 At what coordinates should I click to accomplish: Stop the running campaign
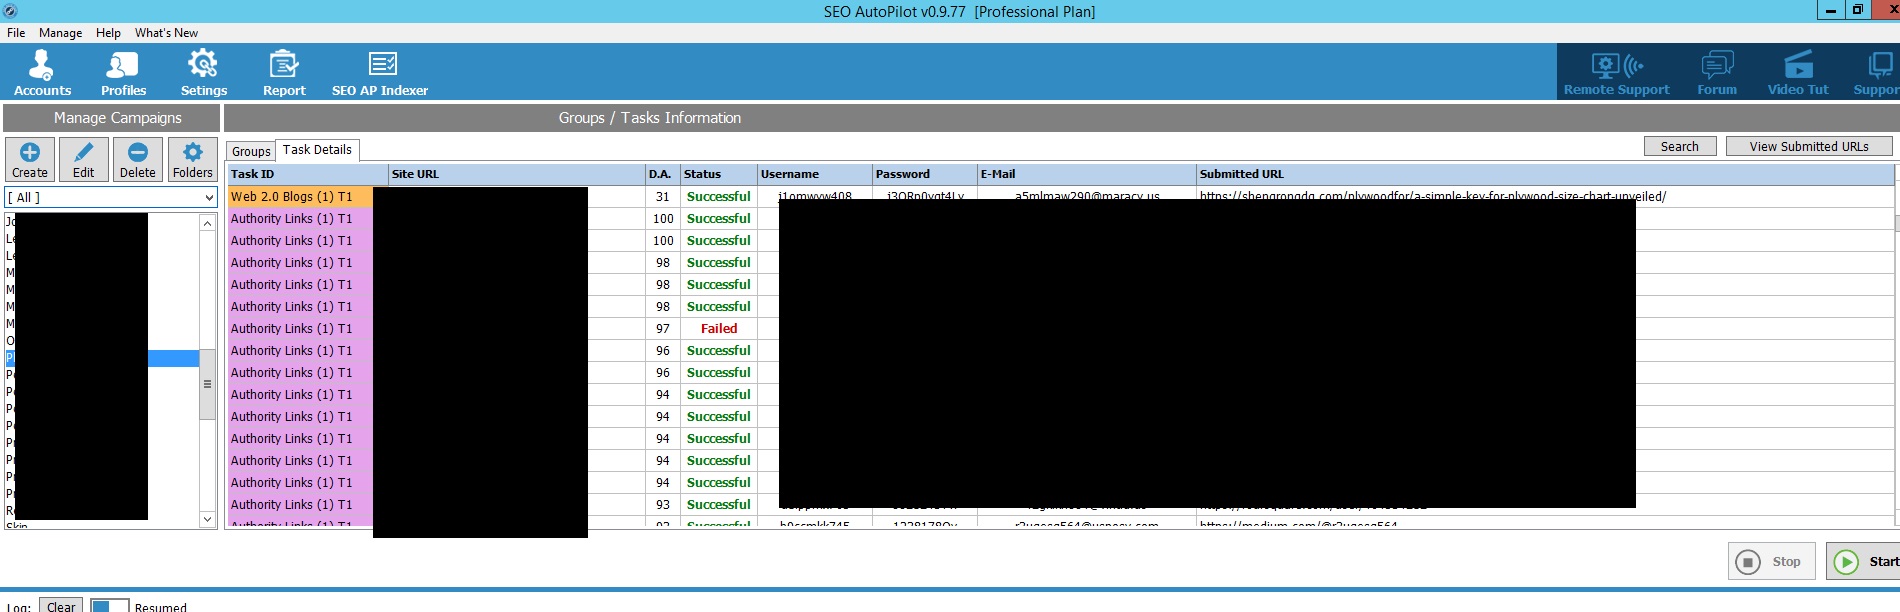pyautogui.click(x=1773, y=561)
